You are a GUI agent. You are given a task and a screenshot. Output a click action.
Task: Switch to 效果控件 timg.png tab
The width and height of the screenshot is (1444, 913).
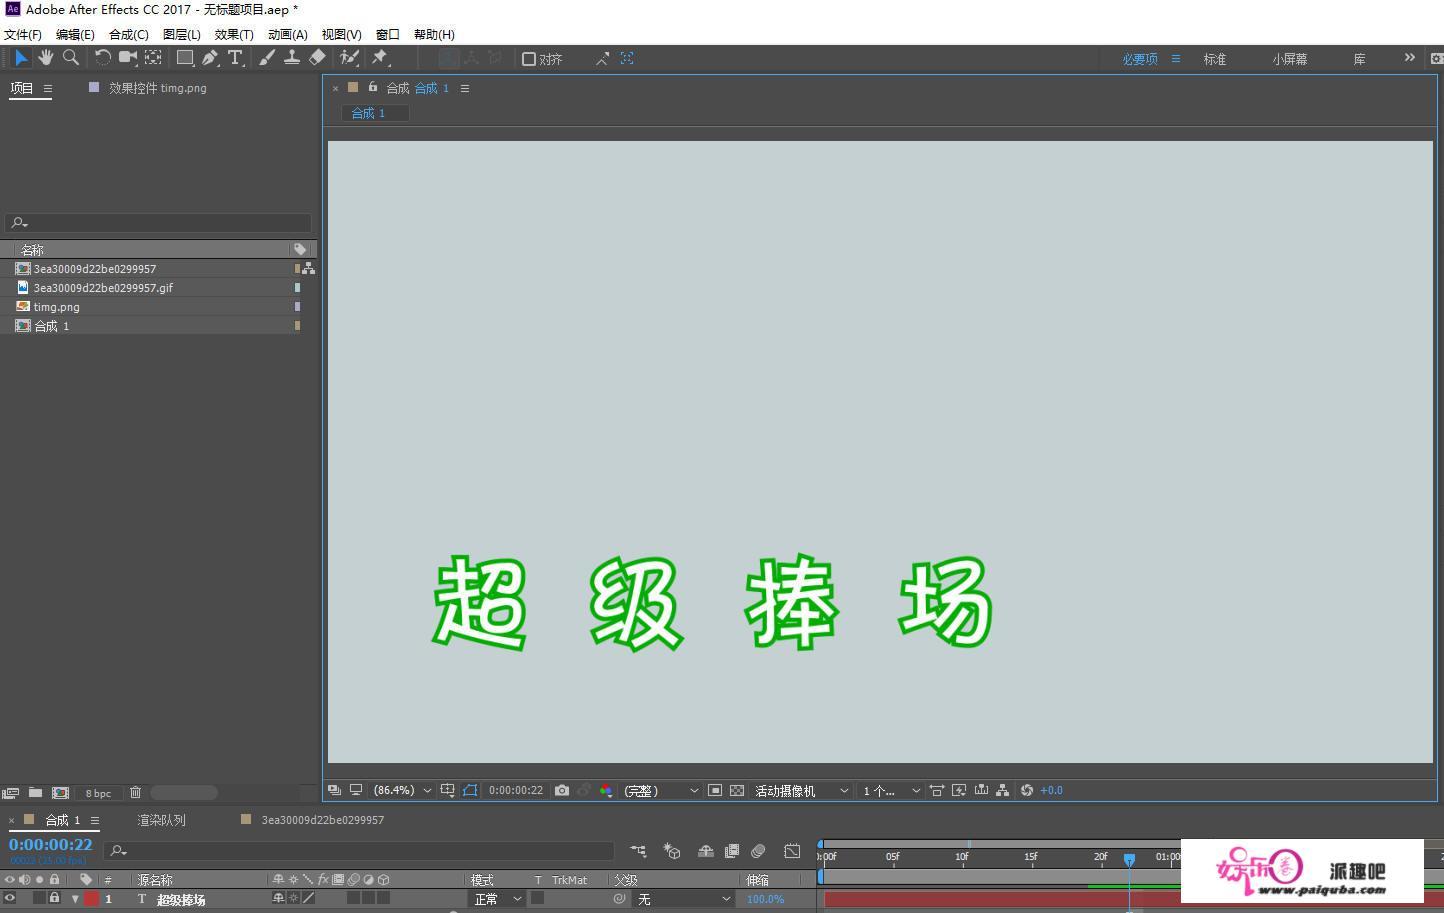tap(157, 88)
